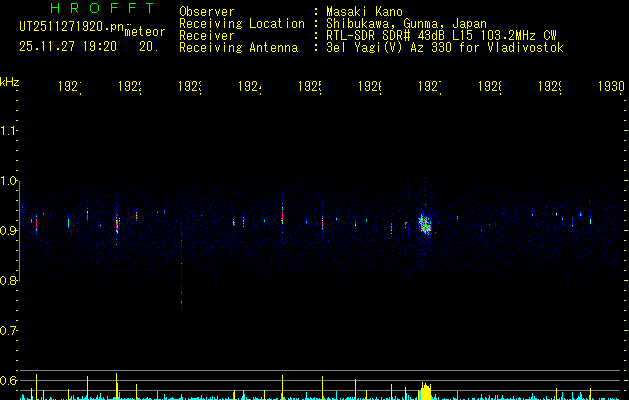
Task: Click the wide yellow intensity block in bottom graph
Action: coord(426,392)
